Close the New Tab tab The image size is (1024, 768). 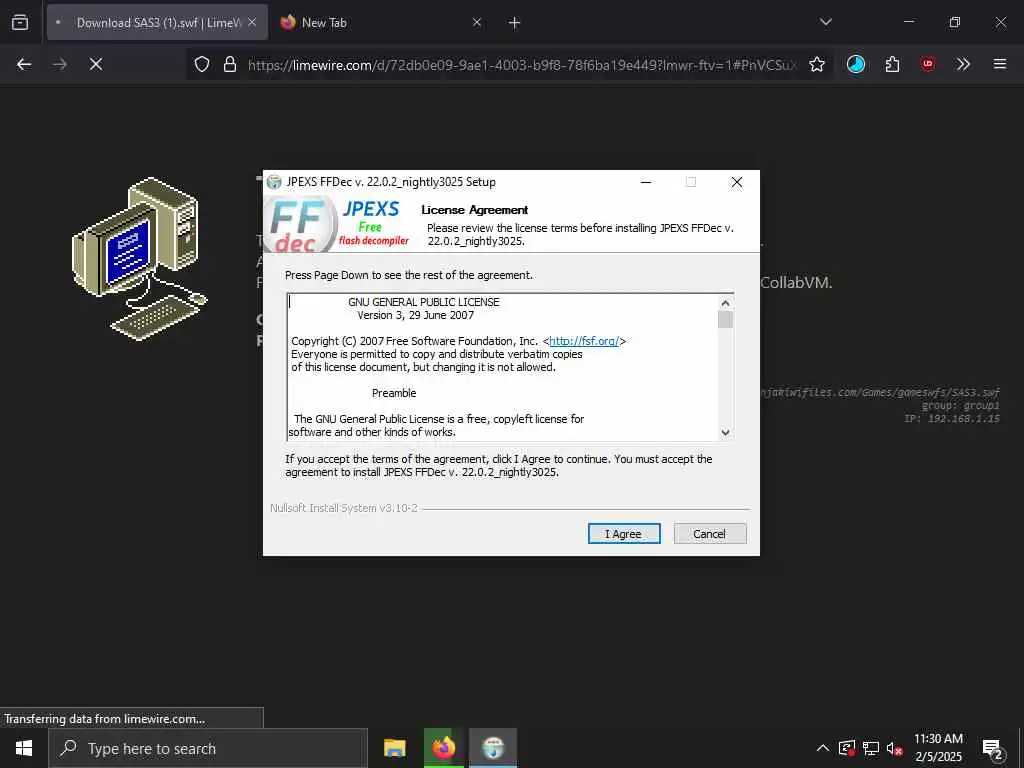coord(477,23)
